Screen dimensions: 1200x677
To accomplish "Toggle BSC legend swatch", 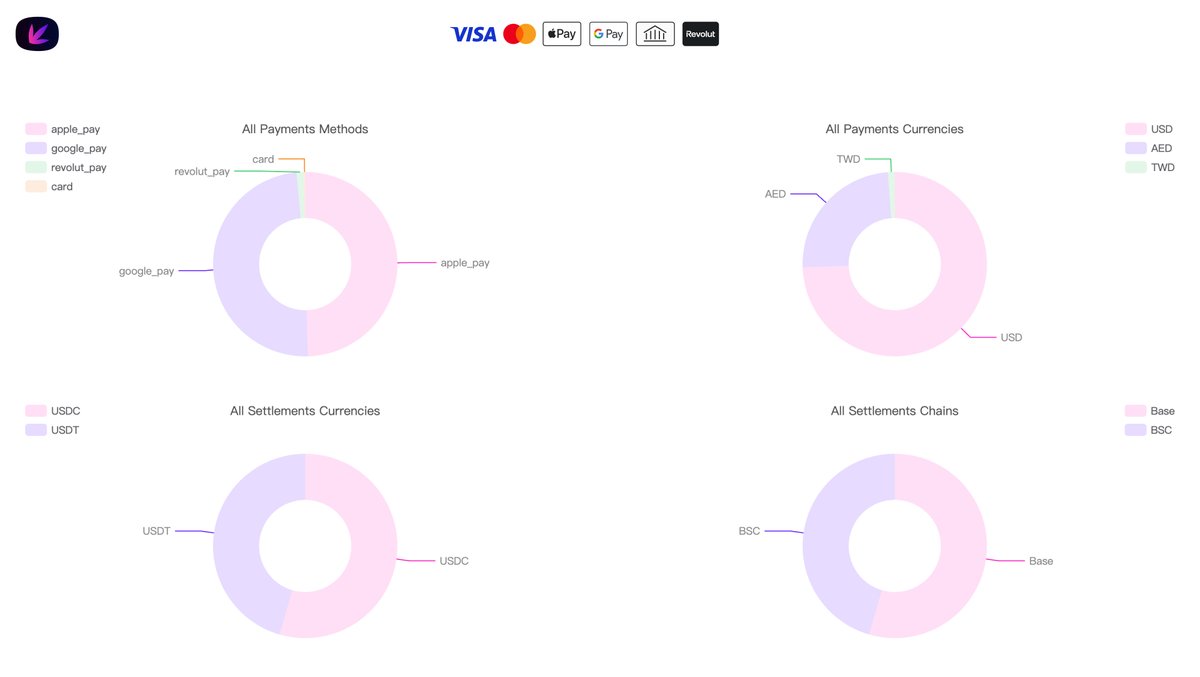I will (1136, 430).
